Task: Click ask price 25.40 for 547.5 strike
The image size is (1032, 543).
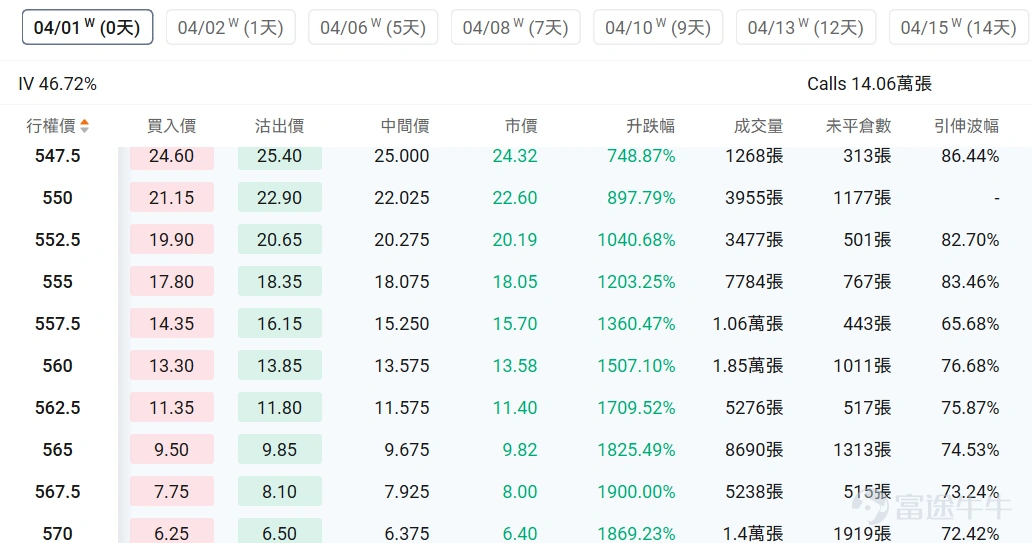Action: tap(280, 157)
